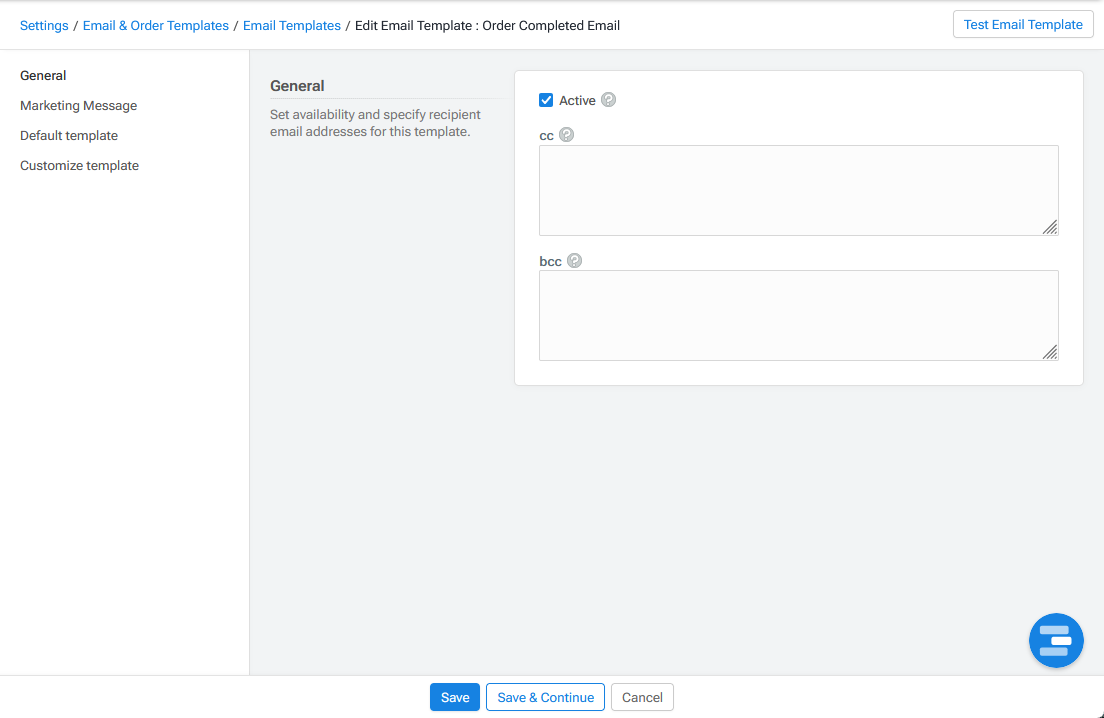1104x718 pixels.
Task: Uncheck the Active checkbox
Action: [546, 100]
